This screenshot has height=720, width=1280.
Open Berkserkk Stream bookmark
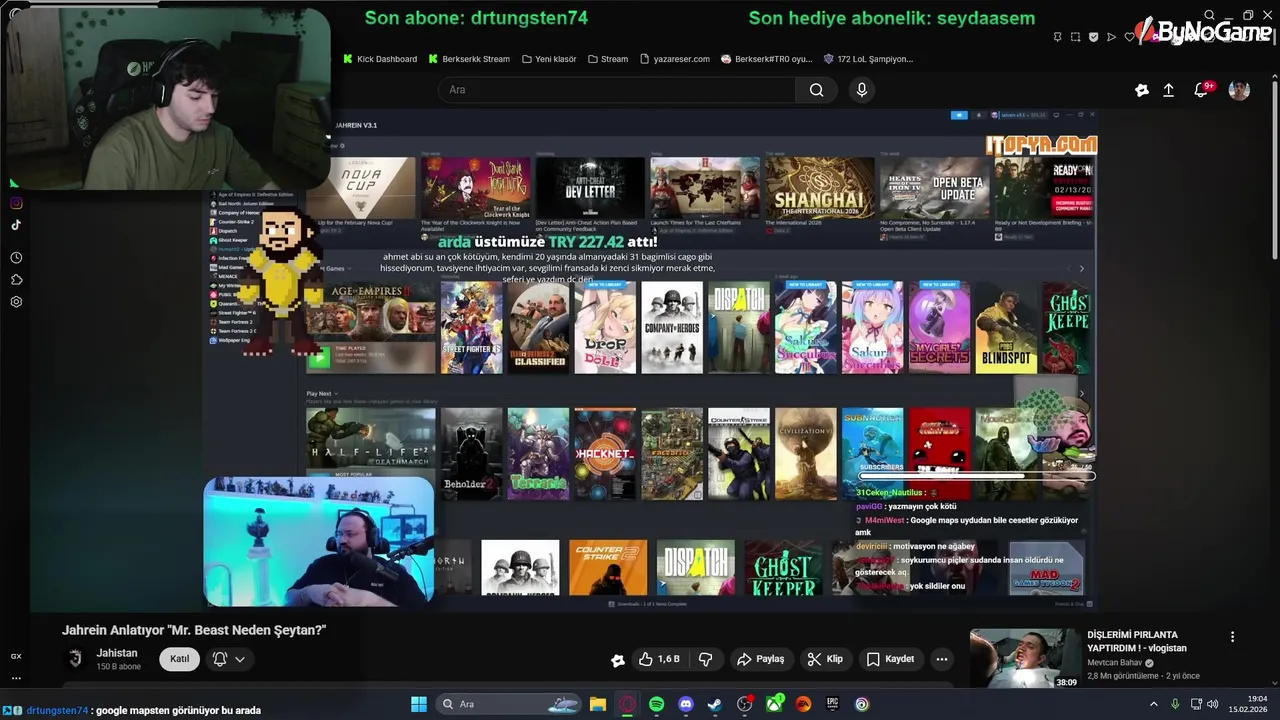[x=469, y=59]
